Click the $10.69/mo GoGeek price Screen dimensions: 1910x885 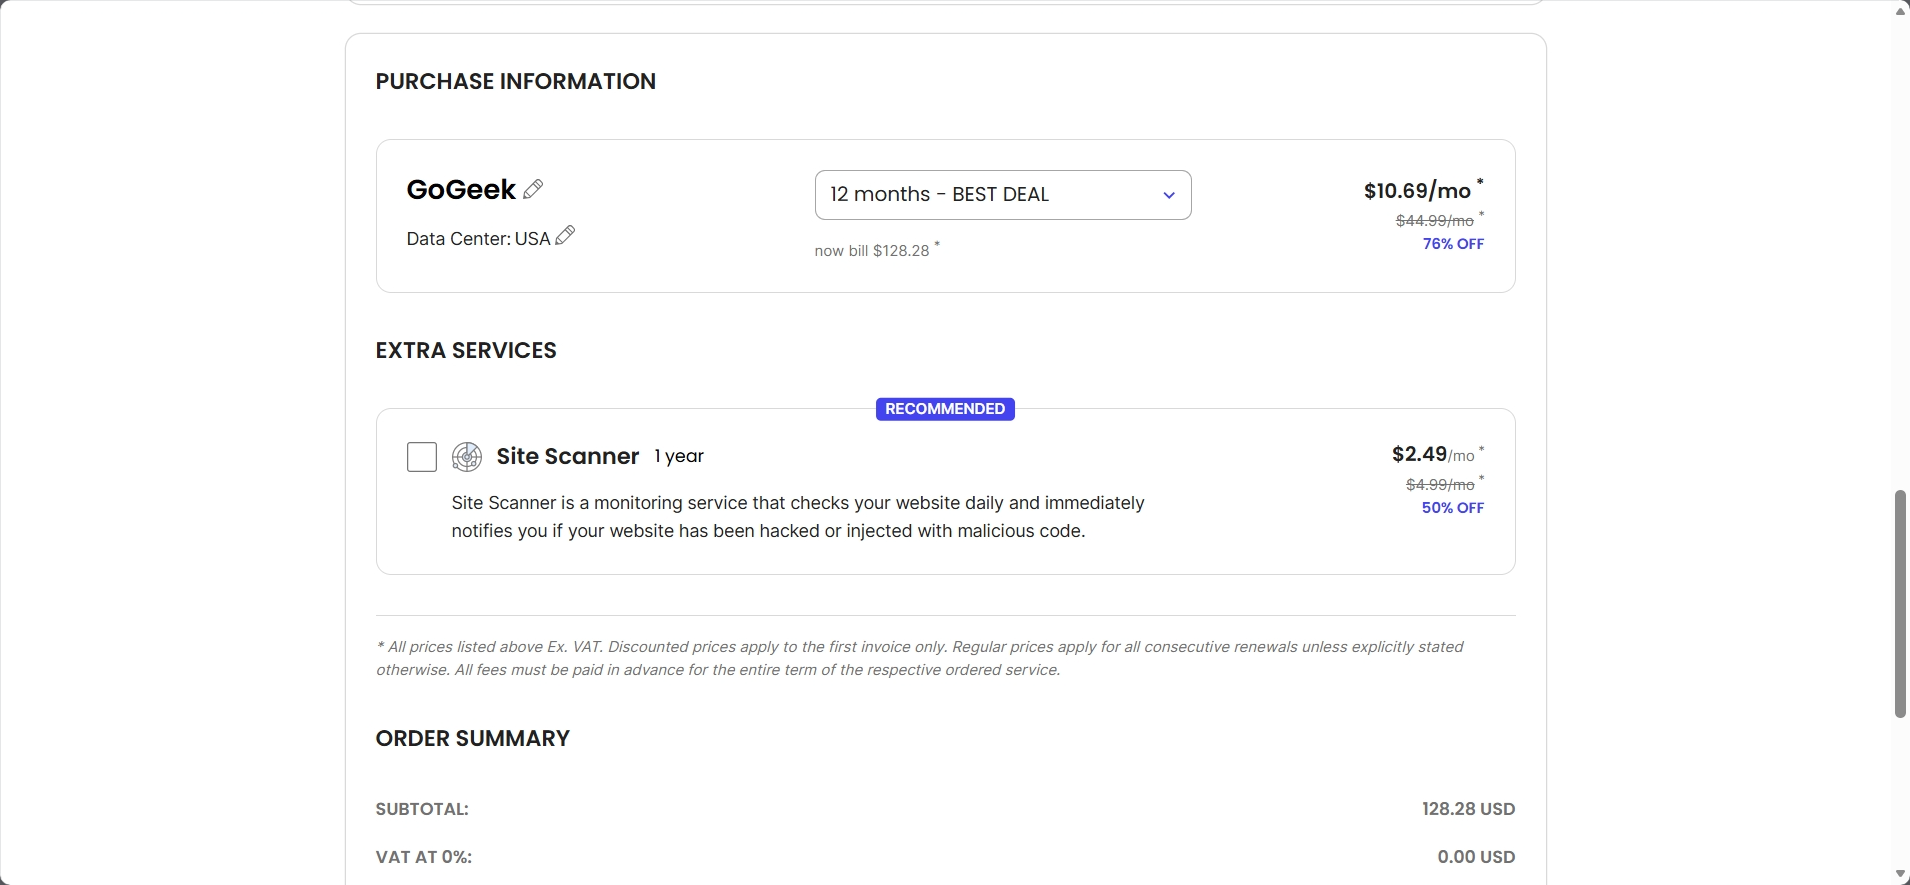[x=1417, y=191]
